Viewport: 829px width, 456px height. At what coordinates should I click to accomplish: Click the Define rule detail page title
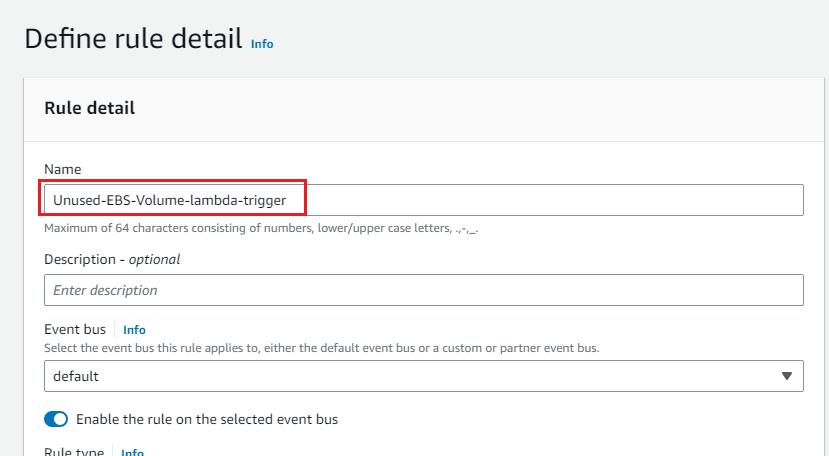134,39
